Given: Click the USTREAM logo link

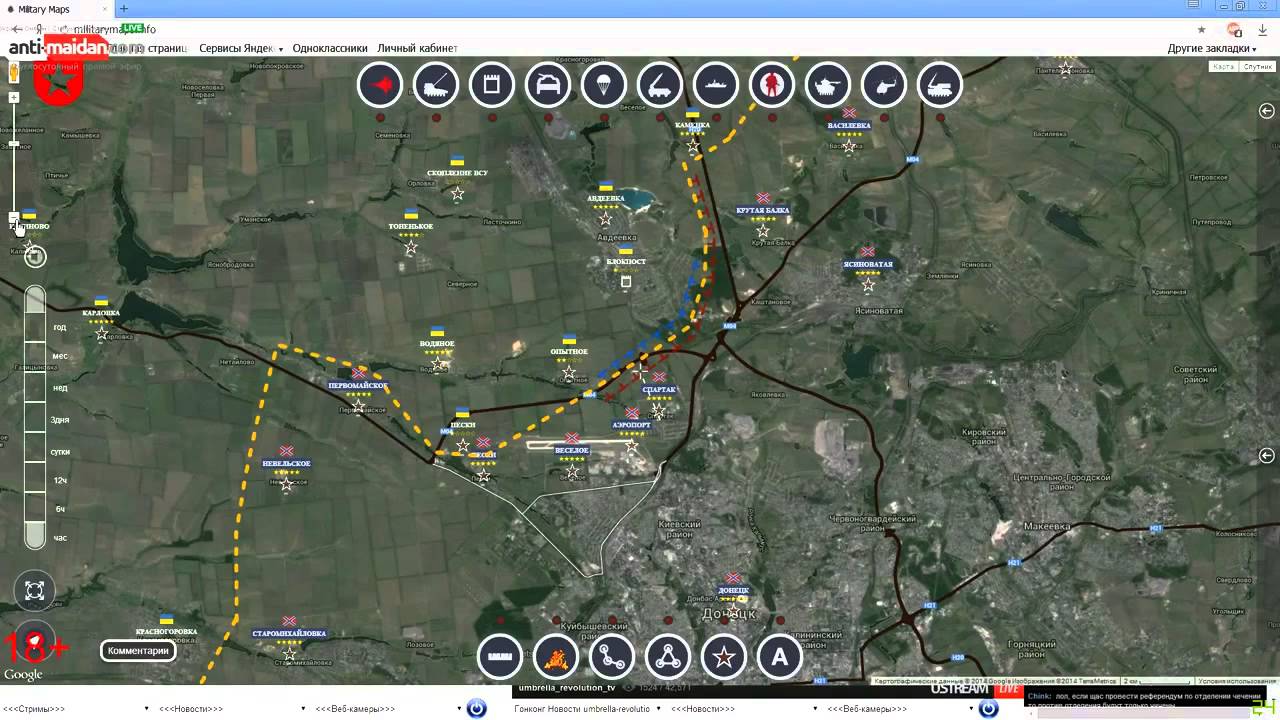Looking at the screenshot, I should [962, 689].
